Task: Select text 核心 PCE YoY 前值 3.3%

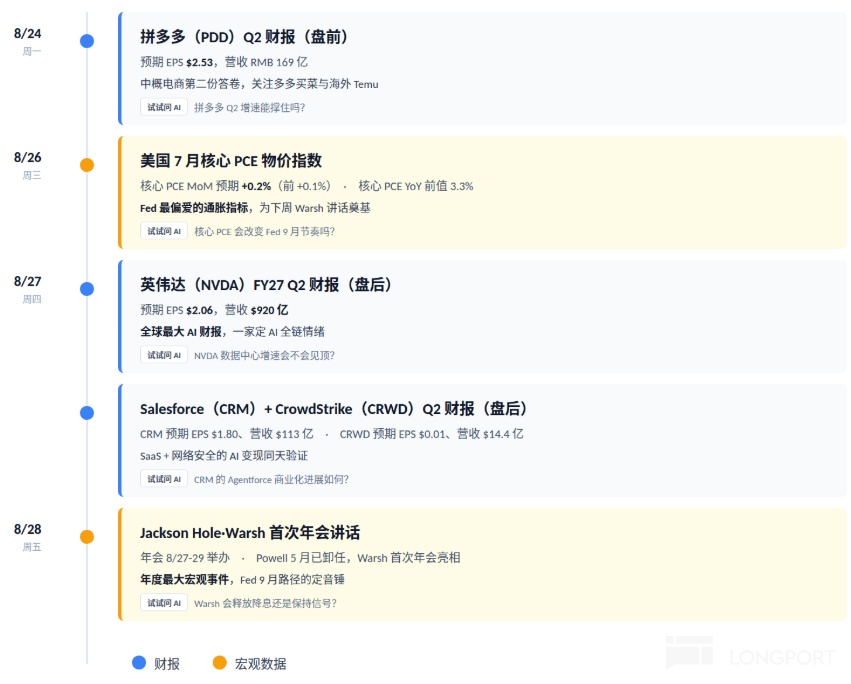Action: 416,186
